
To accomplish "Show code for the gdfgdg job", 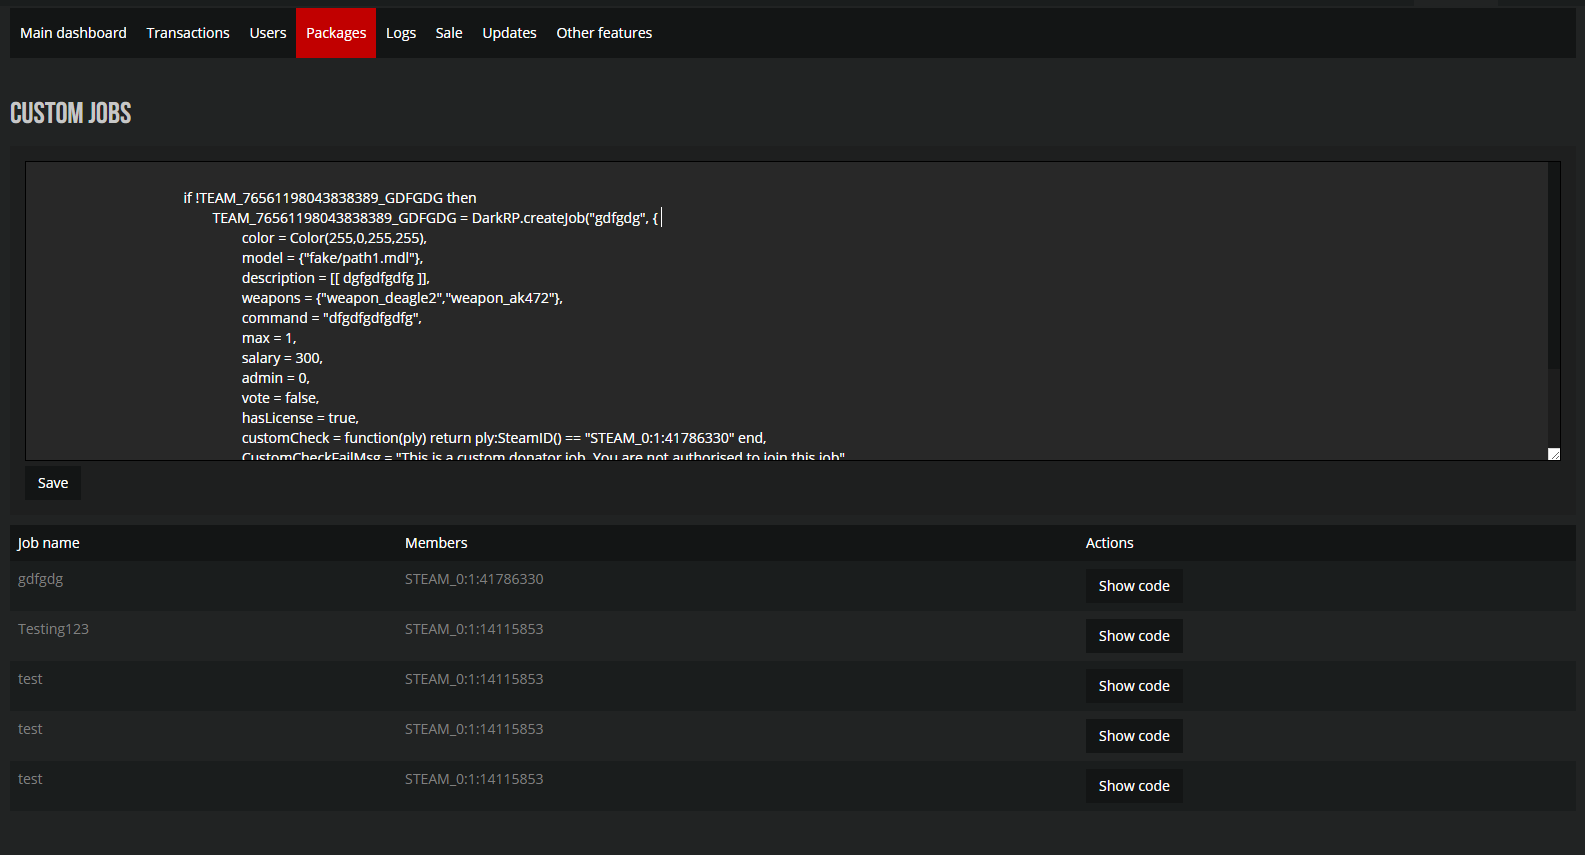I will pos(1134,586).
